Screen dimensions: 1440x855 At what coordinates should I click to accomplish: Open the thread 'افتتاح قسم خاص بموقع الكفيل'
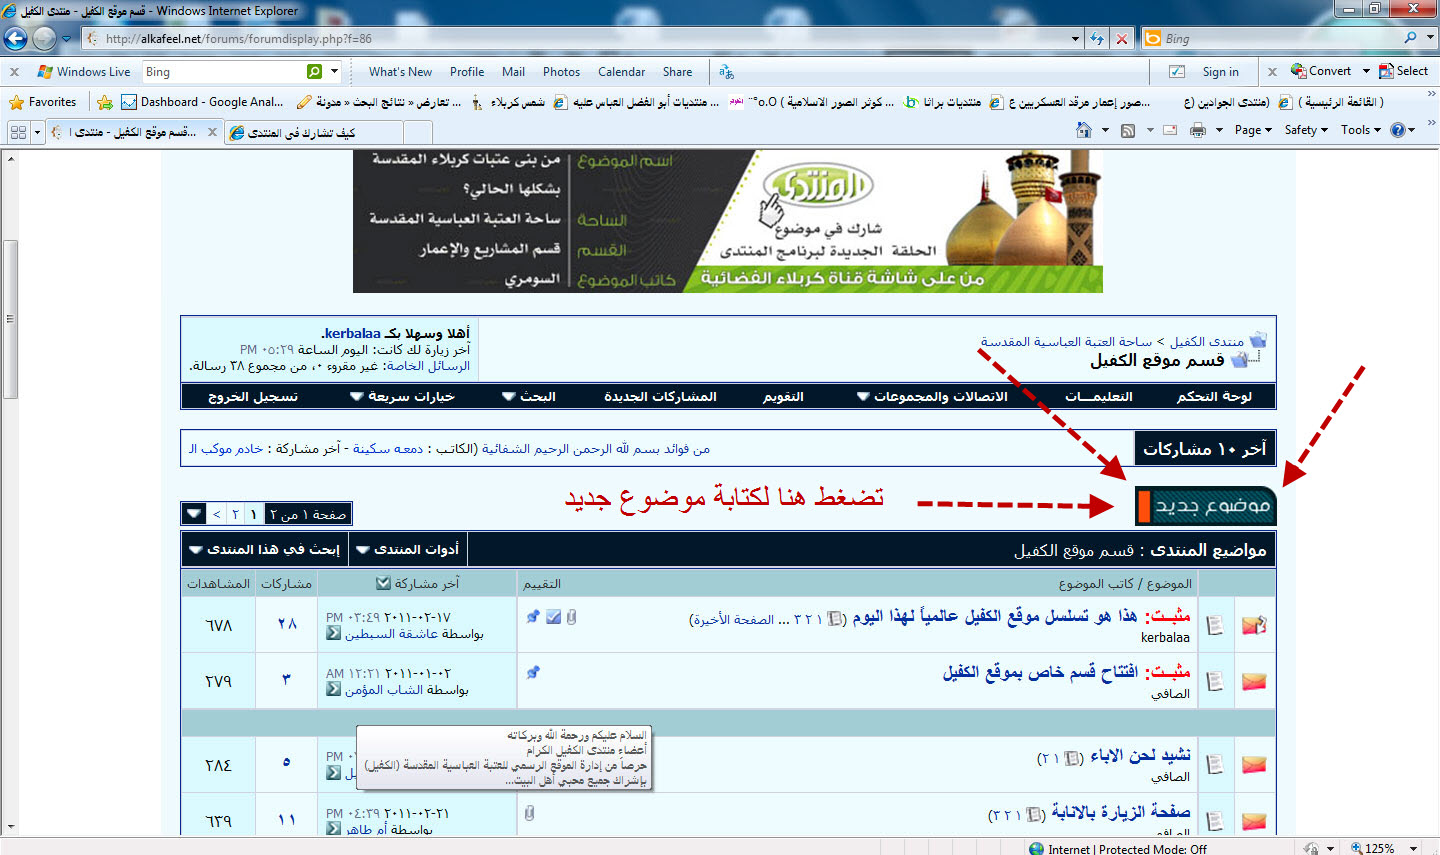pyautogui.click(x=1040, y=672)
